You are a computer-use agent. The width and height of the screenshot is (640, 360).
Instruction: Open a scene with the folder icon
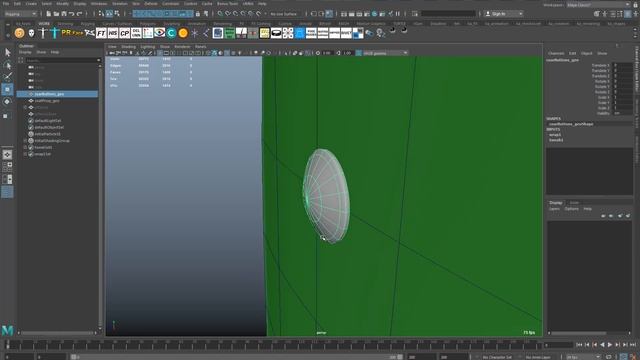pyautogui.click(x=56, y=14)
